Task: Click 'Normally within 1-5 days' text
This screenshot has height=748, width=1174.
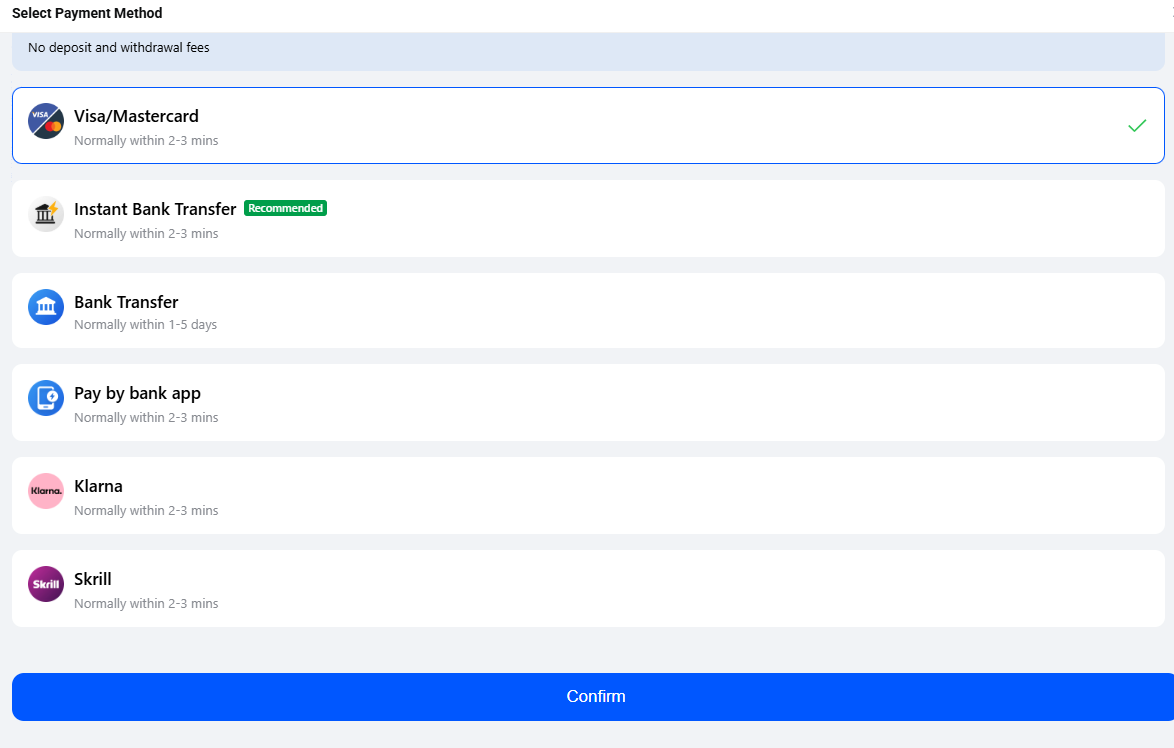Action: pos(145,325)
